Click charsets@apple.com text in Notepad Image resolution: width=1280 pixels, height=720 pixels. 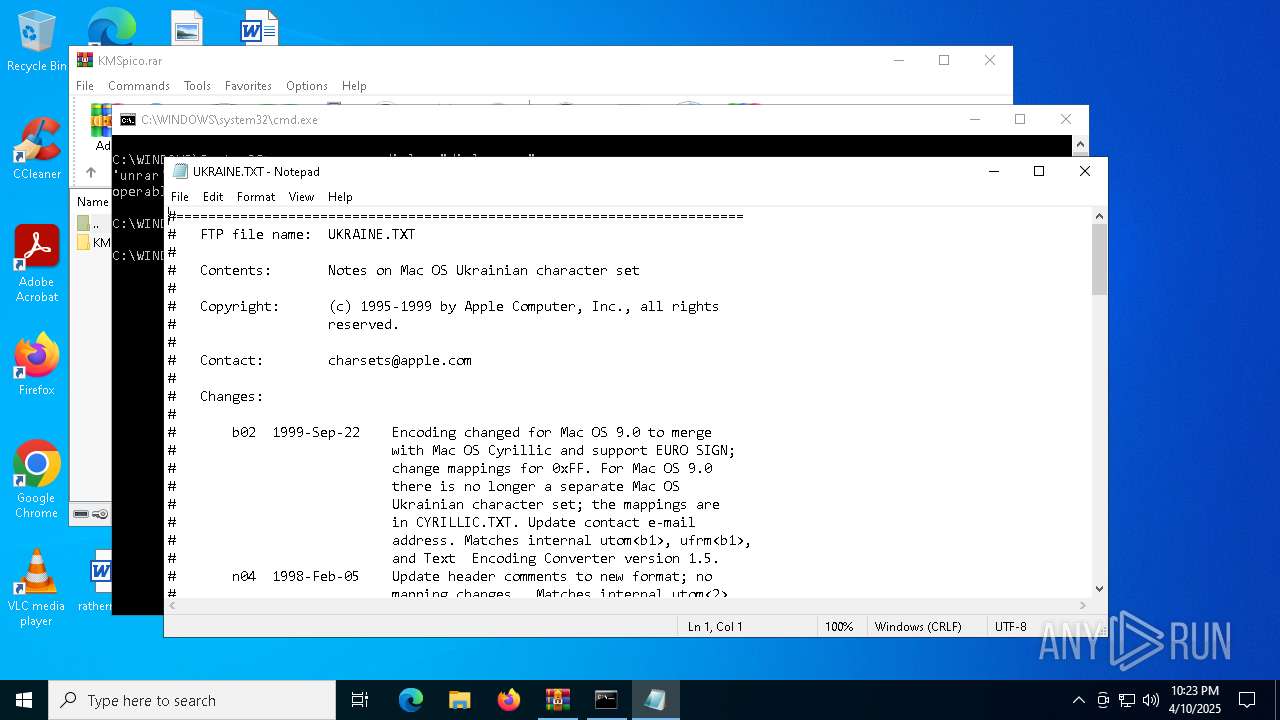coord(399,360)
